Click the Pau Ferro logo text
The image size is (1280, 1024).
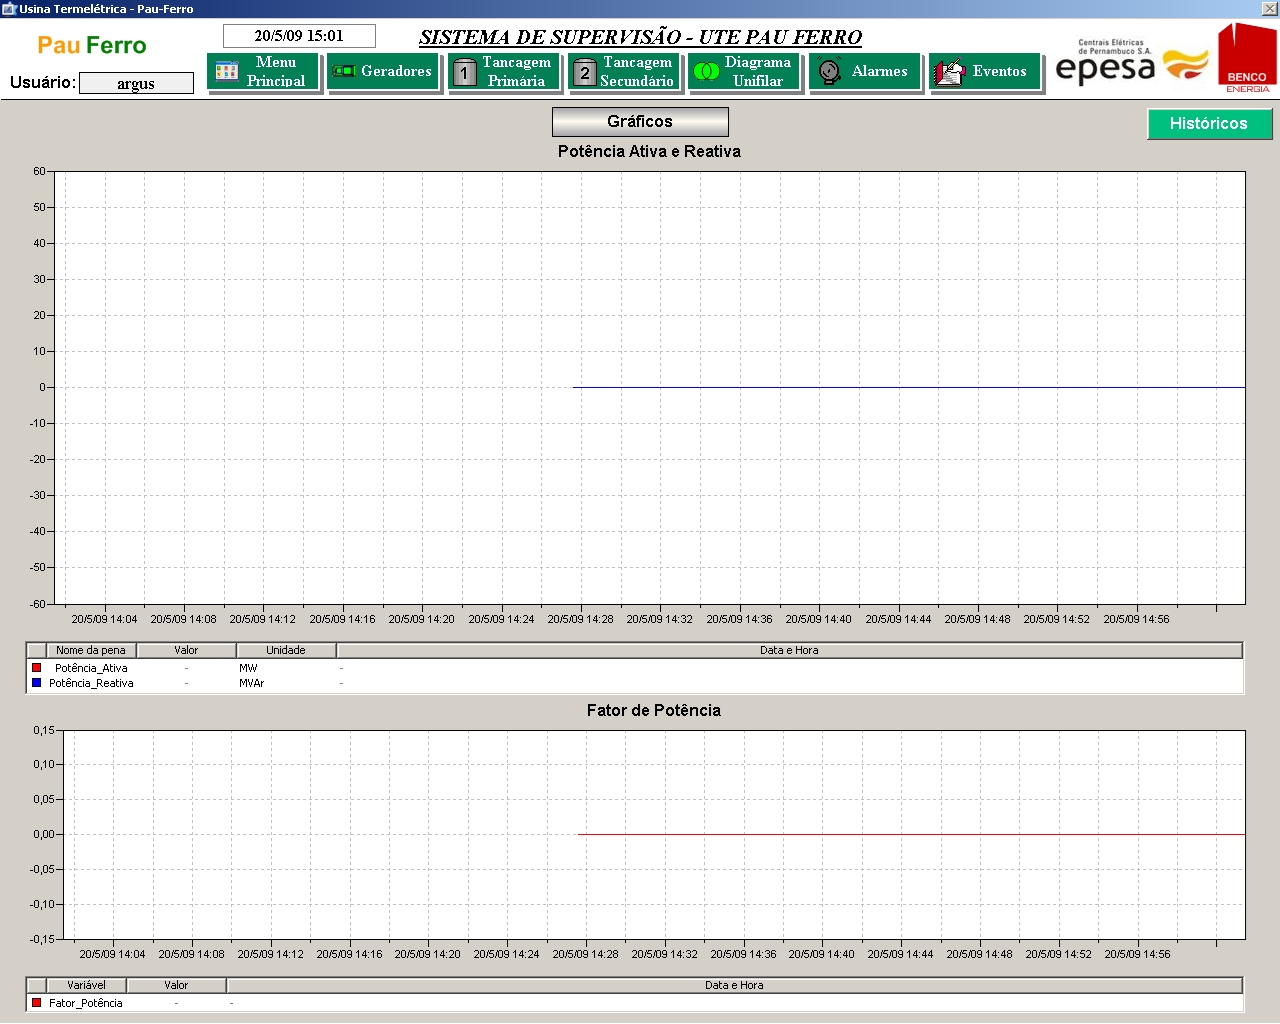click(92, 45)
